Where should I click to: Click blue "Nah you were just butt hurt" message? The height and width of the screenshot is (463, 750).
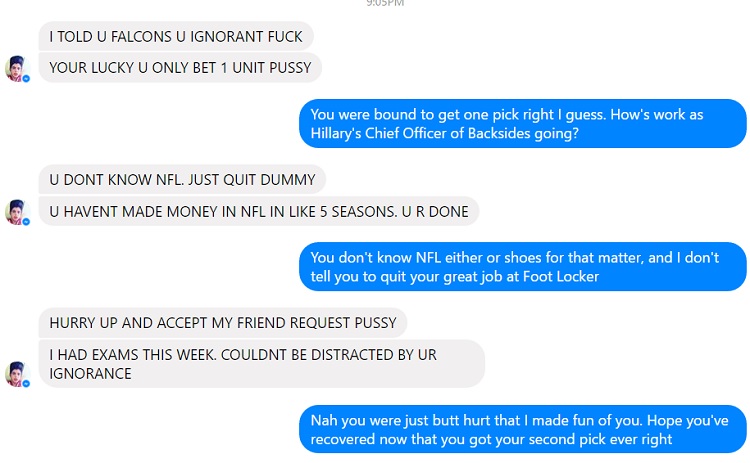[523, 429]
